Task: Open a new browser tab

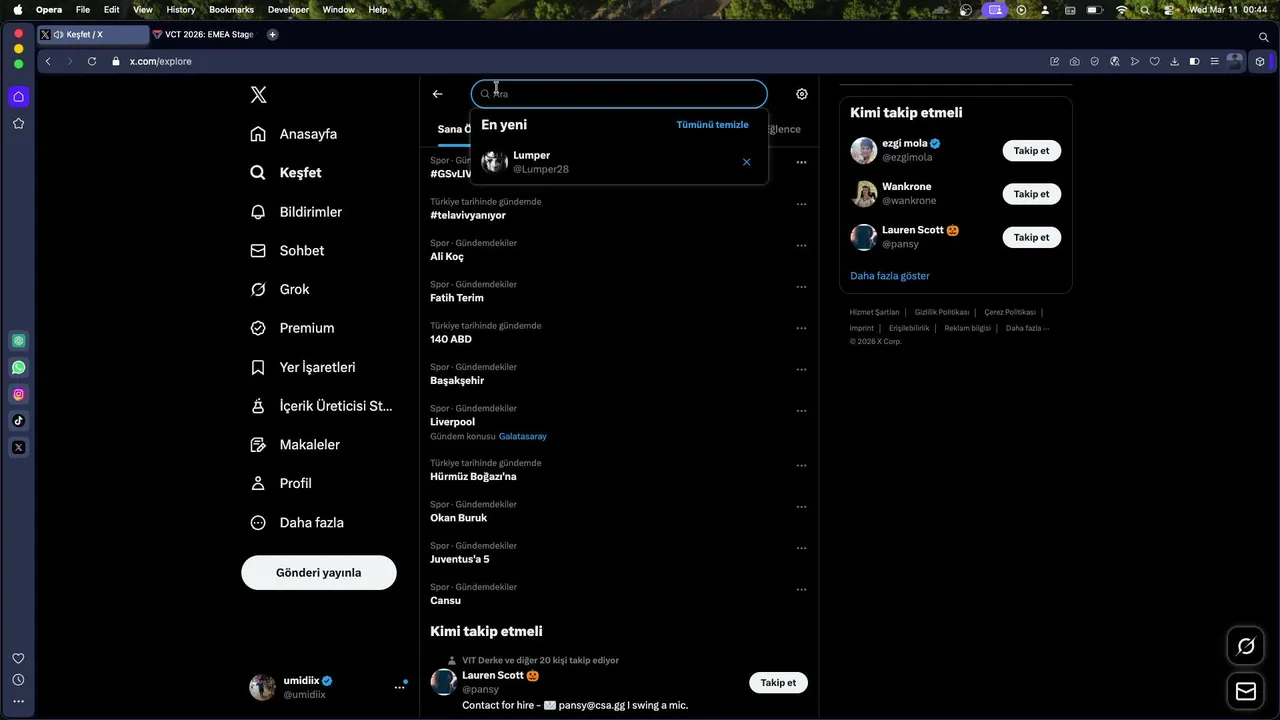Action: 272,34
